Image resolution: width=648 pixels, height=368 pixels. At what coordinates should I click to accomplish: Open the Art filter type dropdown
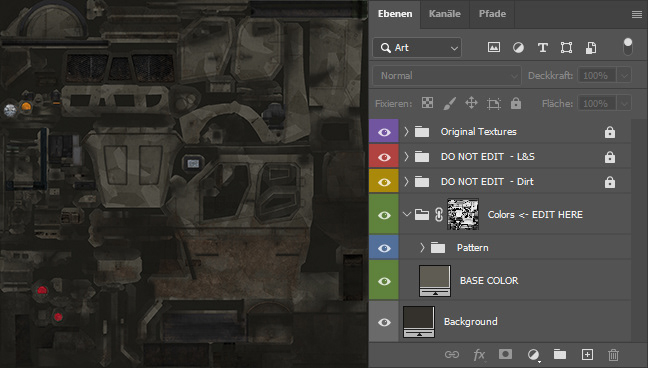(x=417, y=48)
